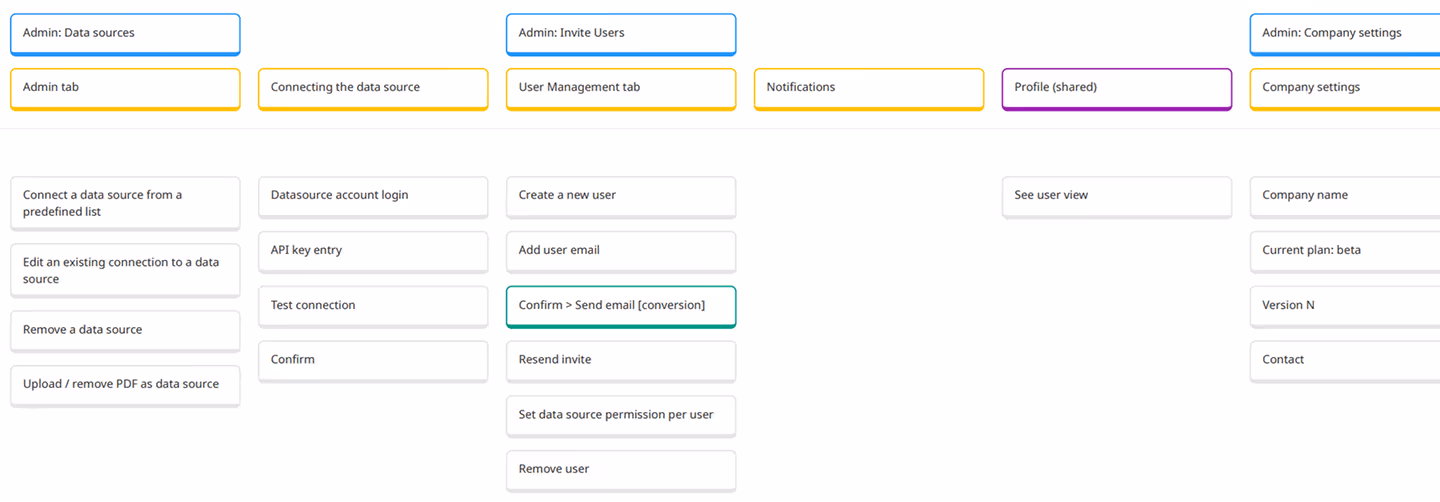Select 'Upload / remove PDF as data source'
This screenshot has height=502, width=1440.
pos(125,386)
